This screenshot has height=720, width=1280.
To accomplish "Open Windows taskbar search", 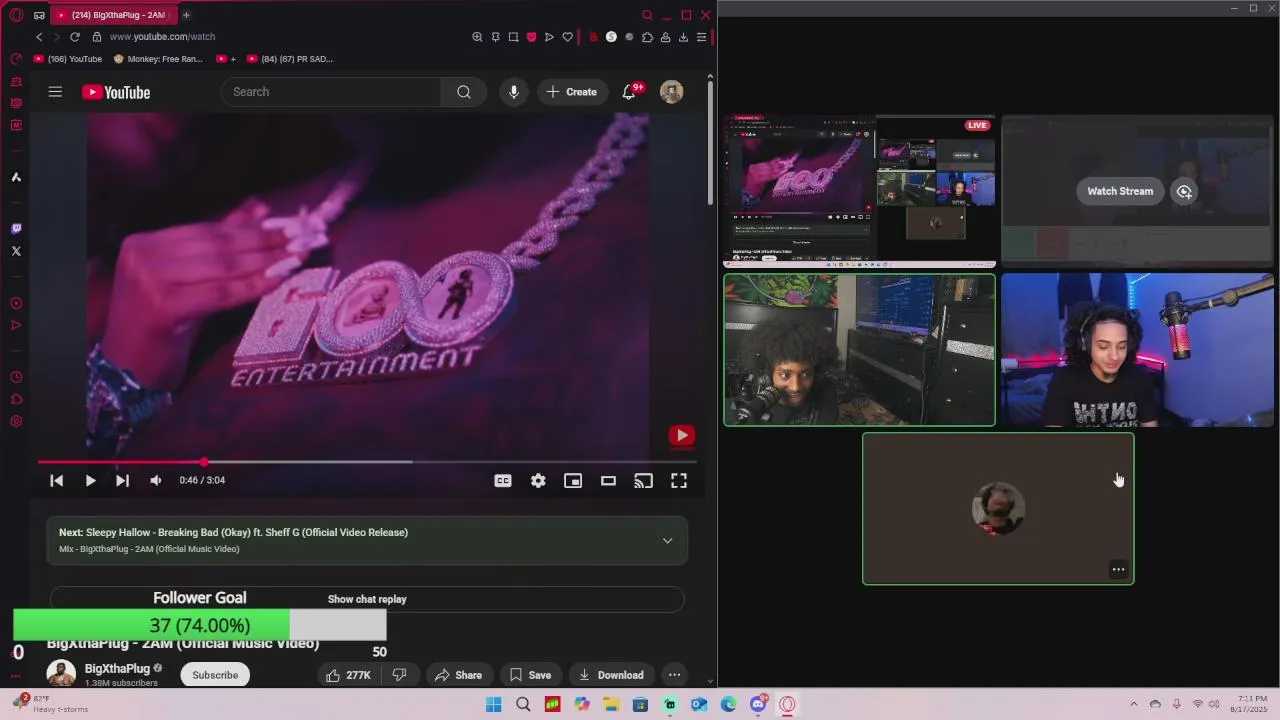I will pyautogui.click(x=523, y=704).
